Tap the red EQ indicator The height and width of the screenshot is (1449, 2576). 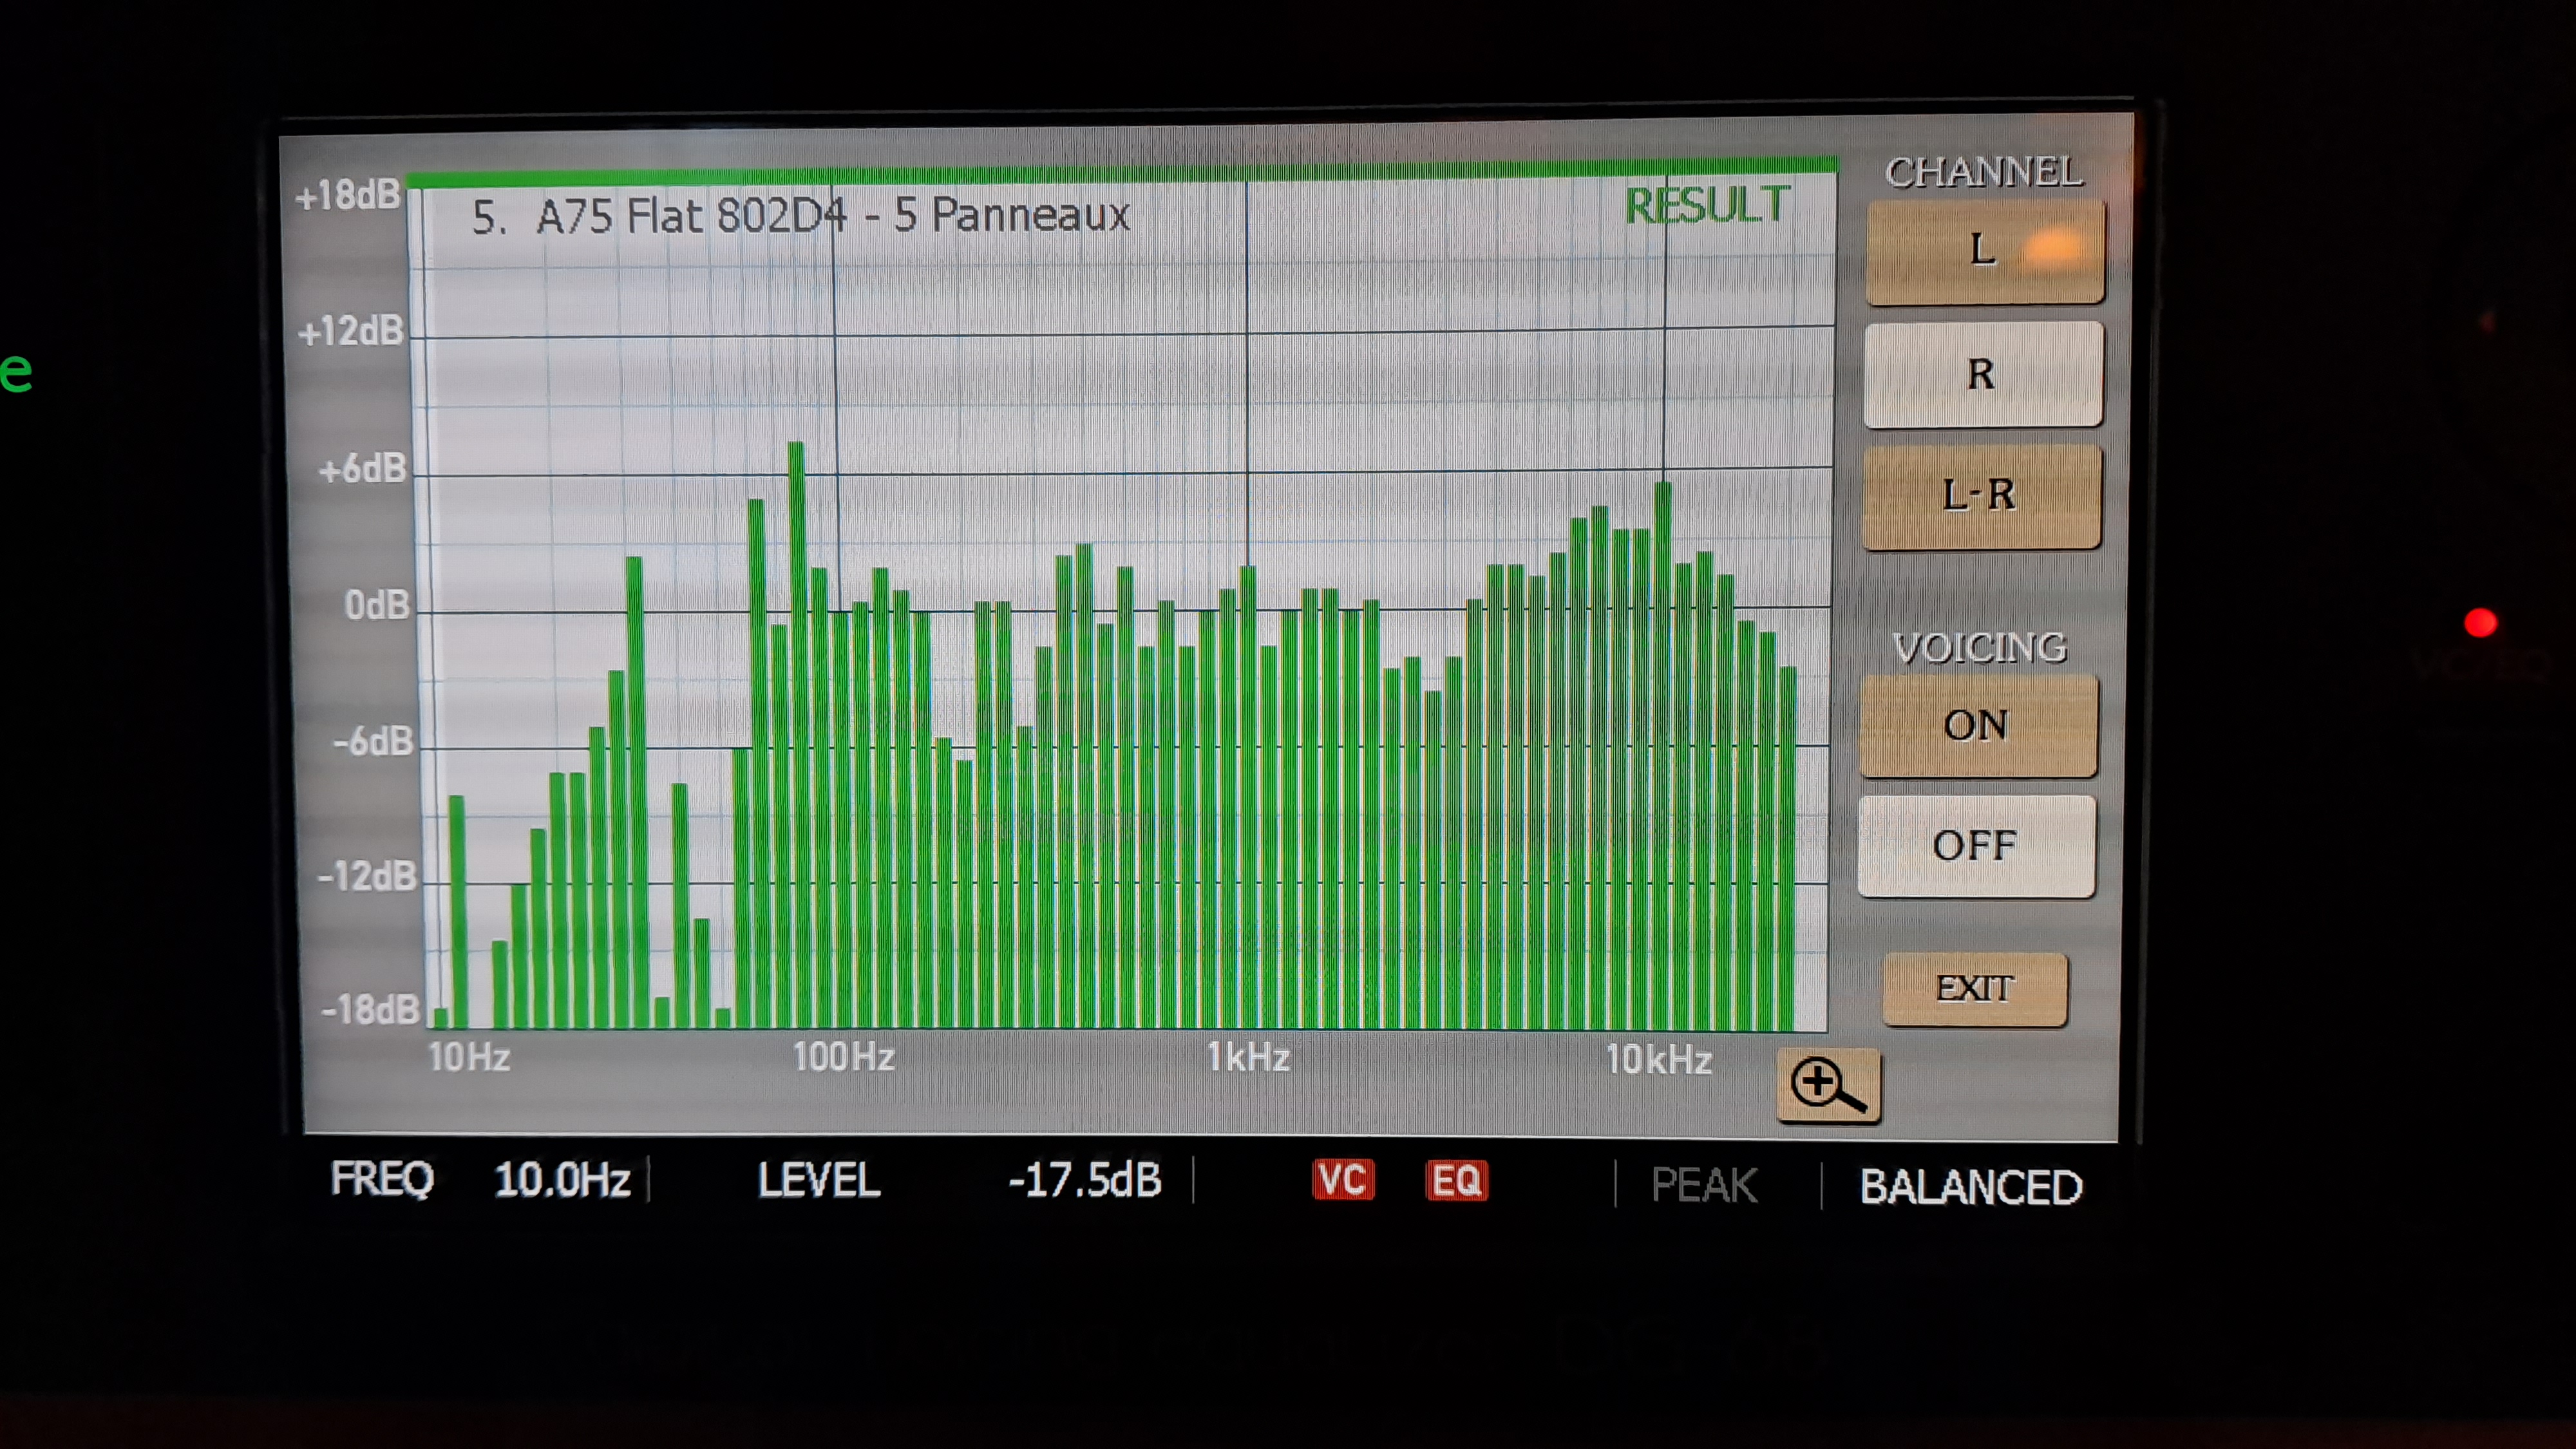tap(1456, 1181)
